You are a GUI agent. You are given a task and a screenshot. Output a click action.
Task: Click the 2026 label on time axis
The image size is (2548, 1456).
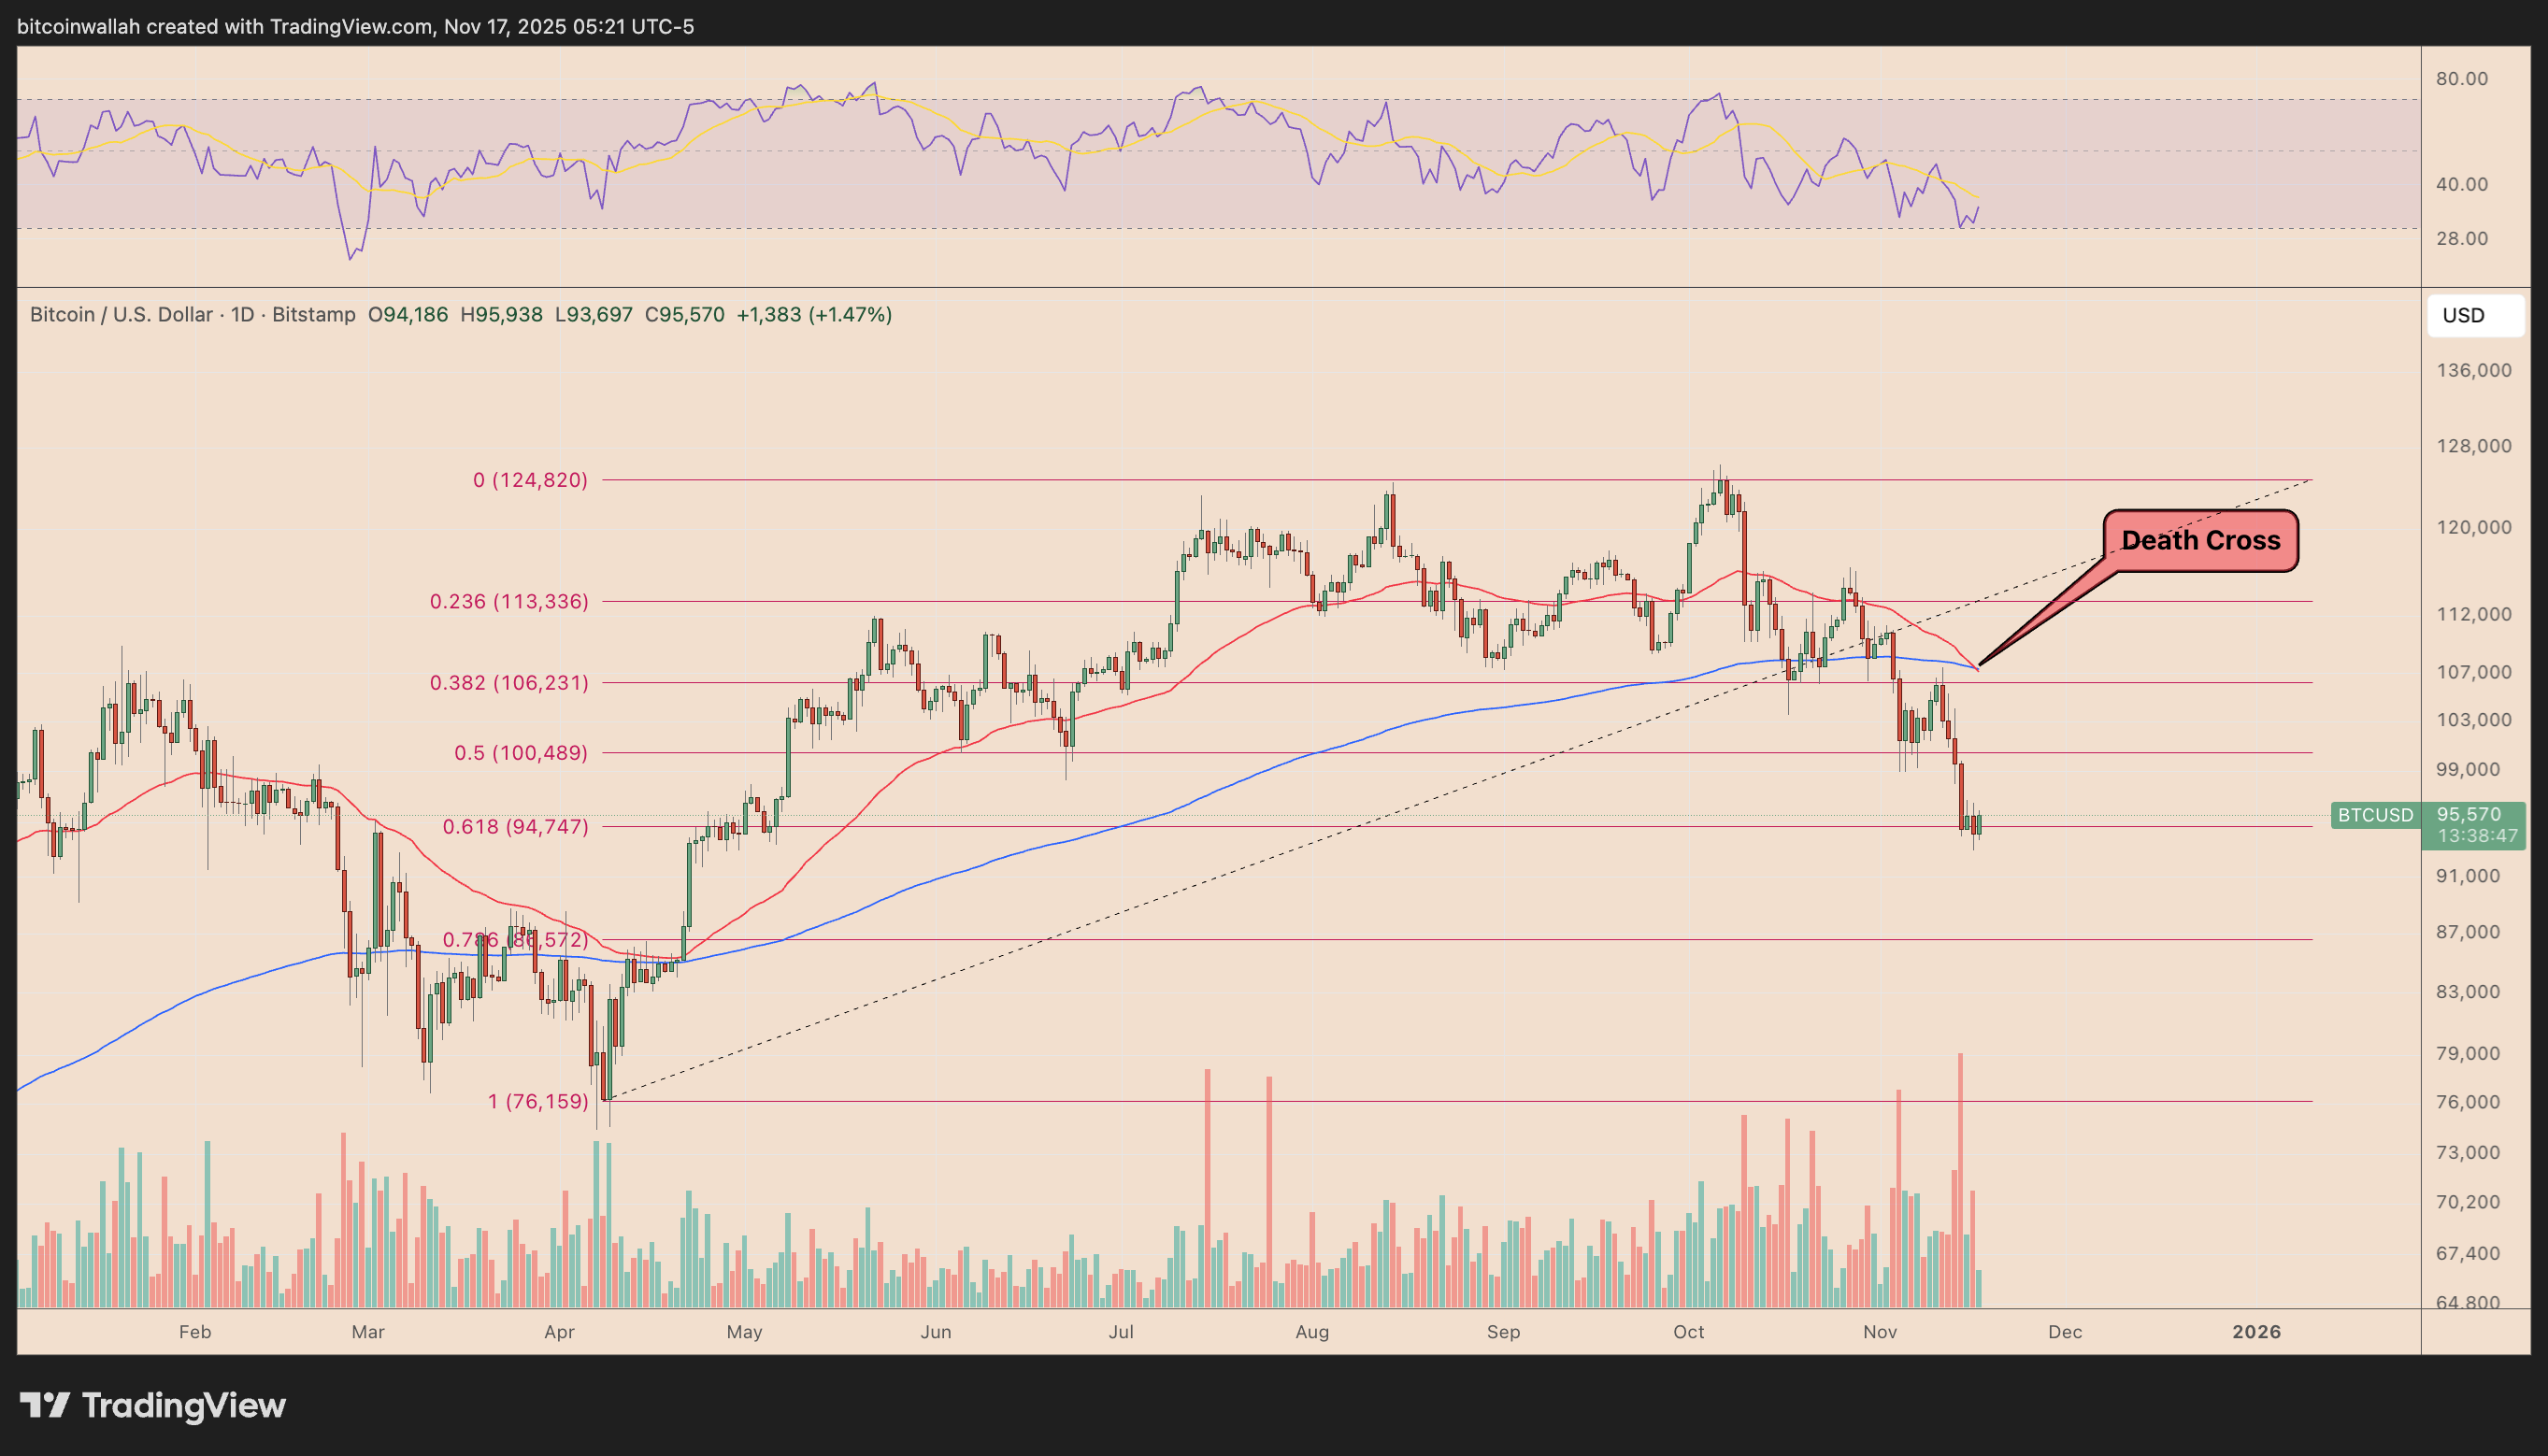point(2256,1332)
